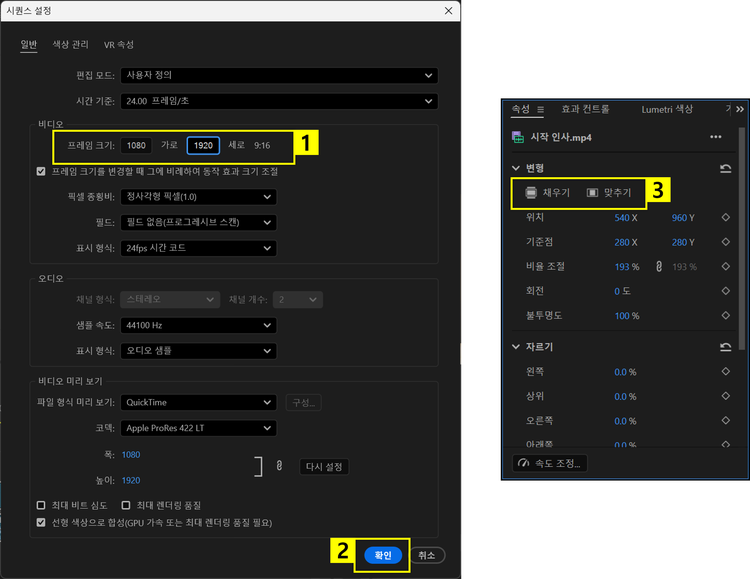Image resolution: width=750 pixels, height=579 pixels.
Task: Open the 편집 모드 dropdown
Action: point(279,75)
